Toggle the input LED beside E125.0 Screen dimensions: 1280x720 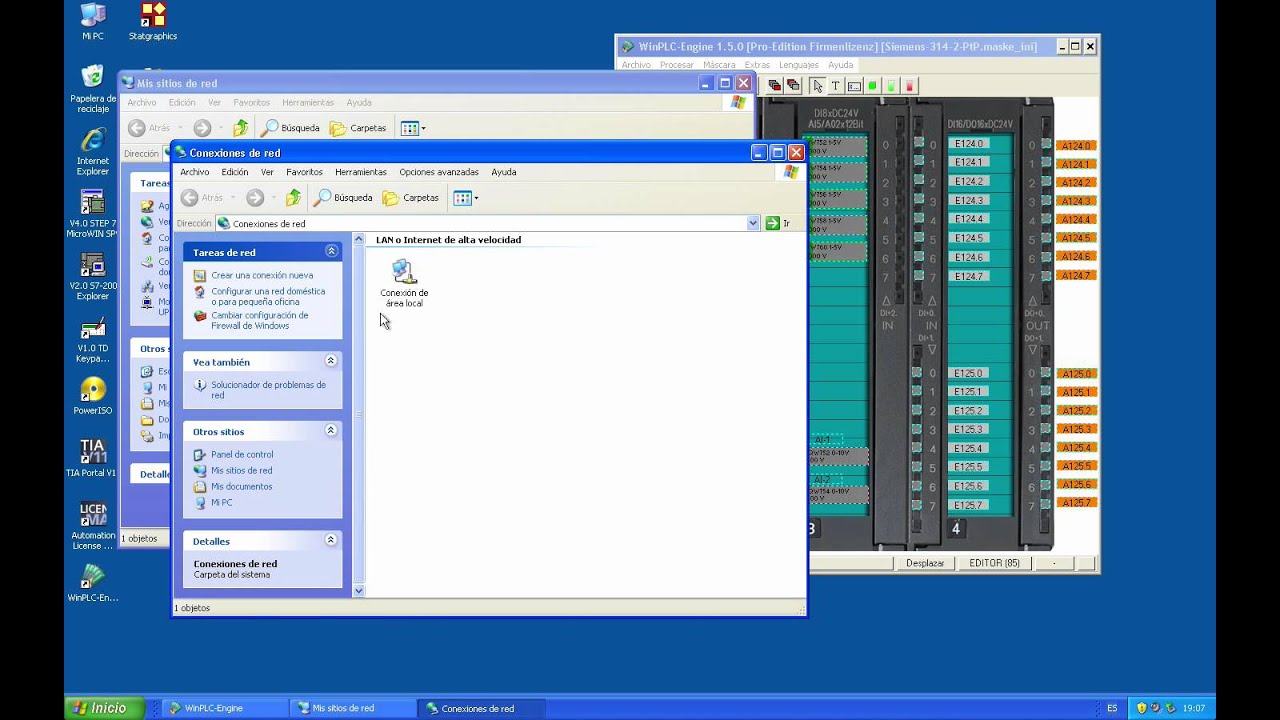(917, 373)
